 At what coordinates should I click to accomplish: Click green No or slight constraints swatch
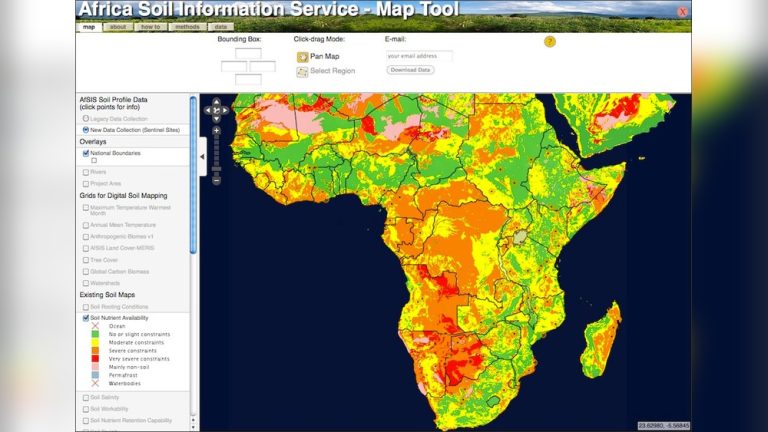[95, 334]
